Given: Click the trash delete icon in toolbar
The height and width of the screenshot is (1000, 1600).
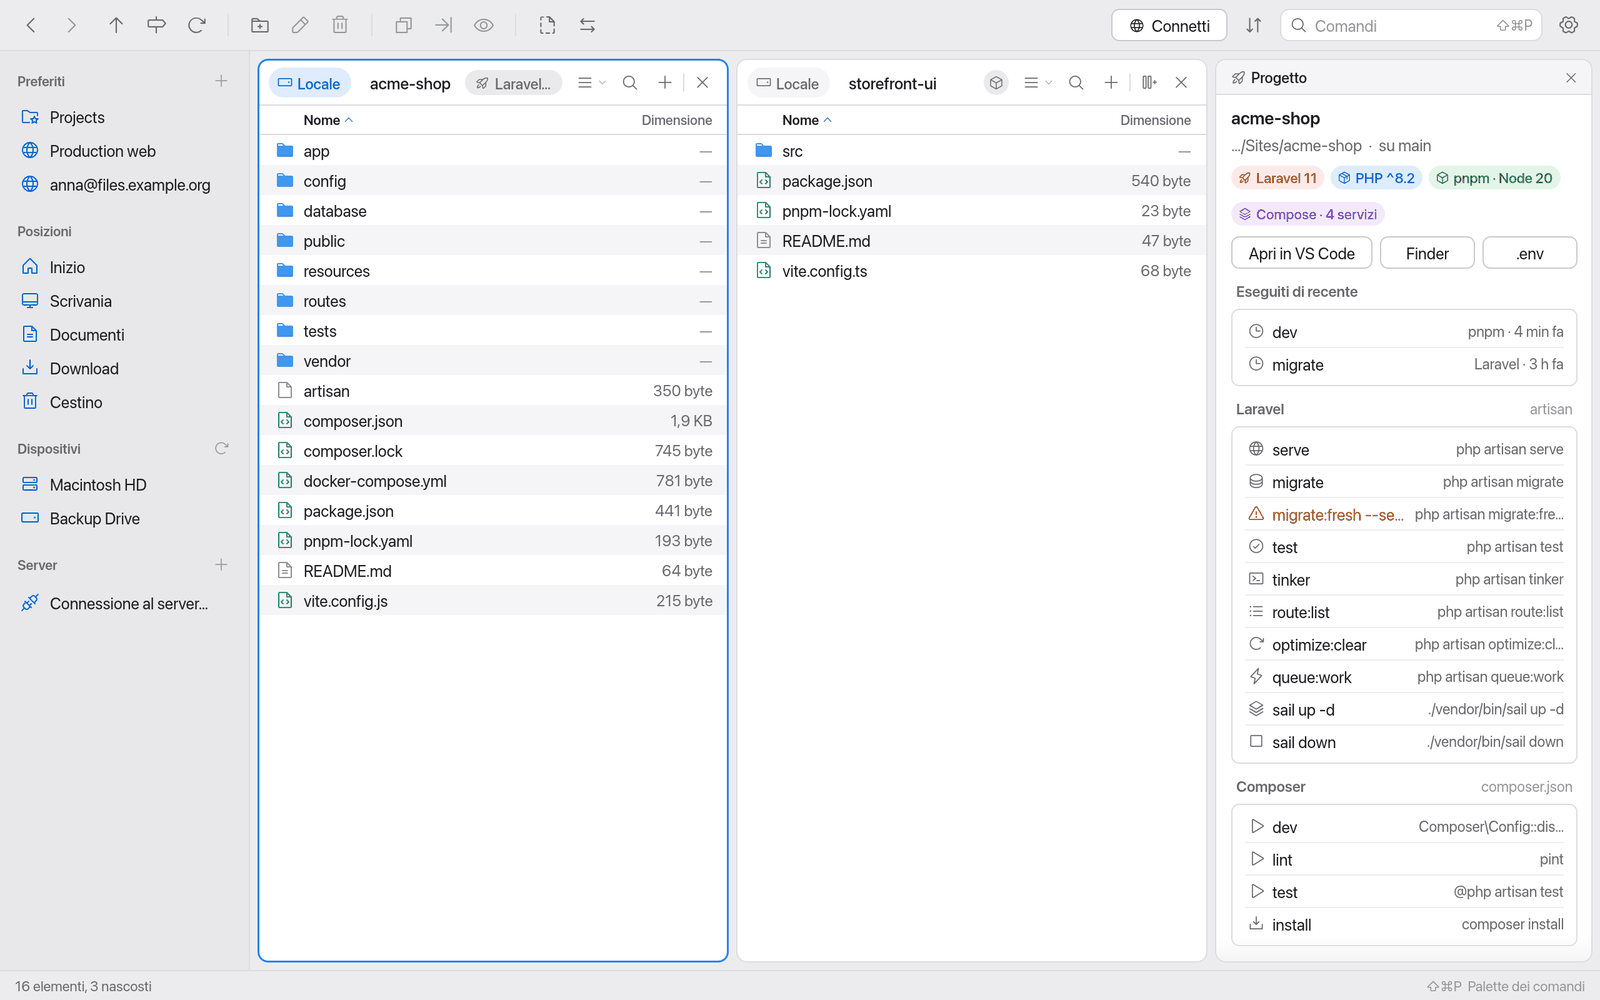Looking at the screenshot, I should [x=340, y=25].
